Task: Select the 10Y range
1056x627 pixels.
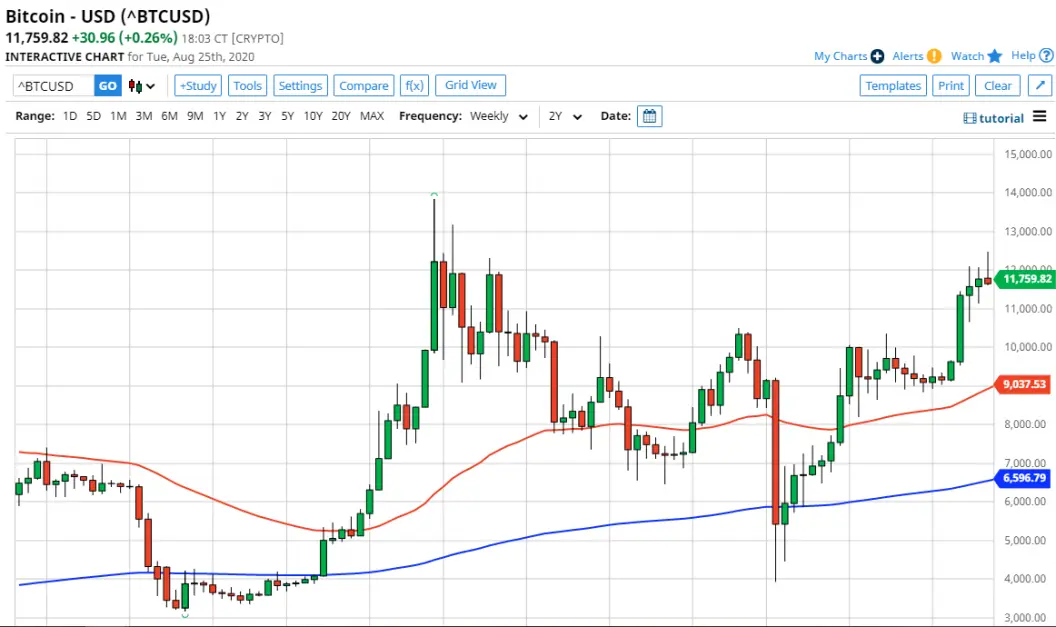Action: point(313,116)
